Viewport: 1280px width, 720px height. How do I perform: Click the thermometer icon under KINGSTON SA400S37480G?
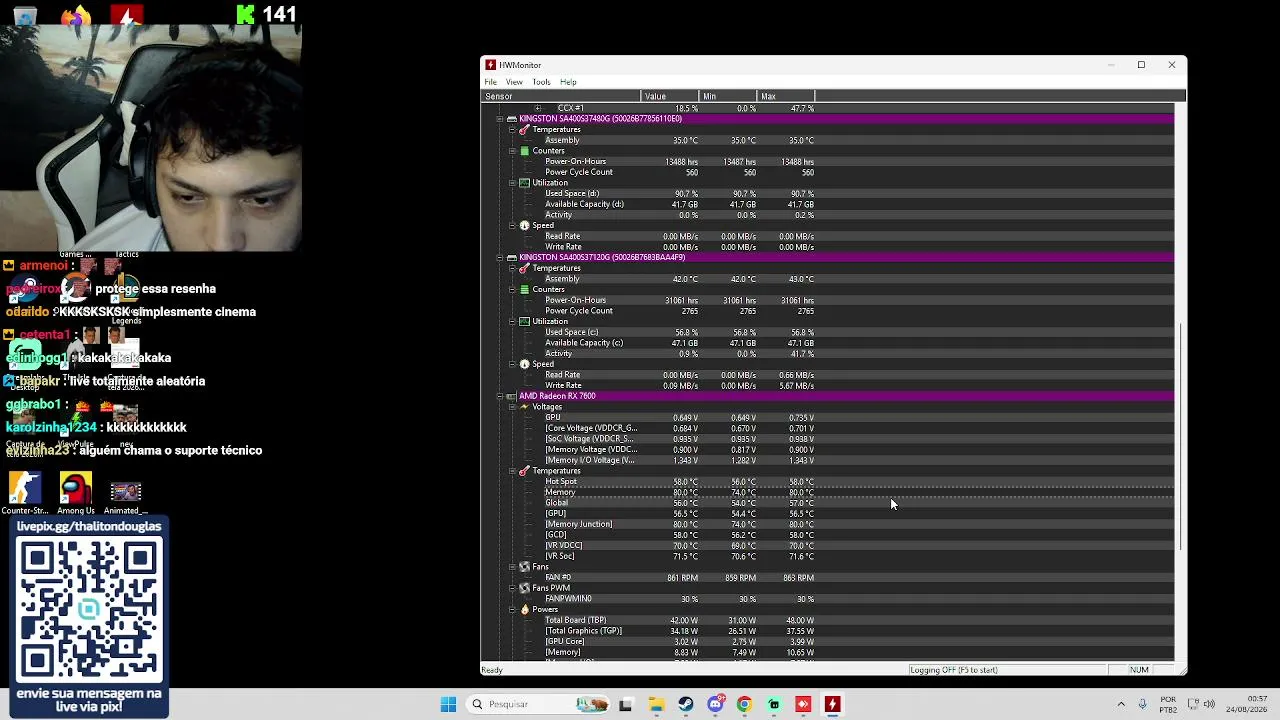[x=524, y=130]
